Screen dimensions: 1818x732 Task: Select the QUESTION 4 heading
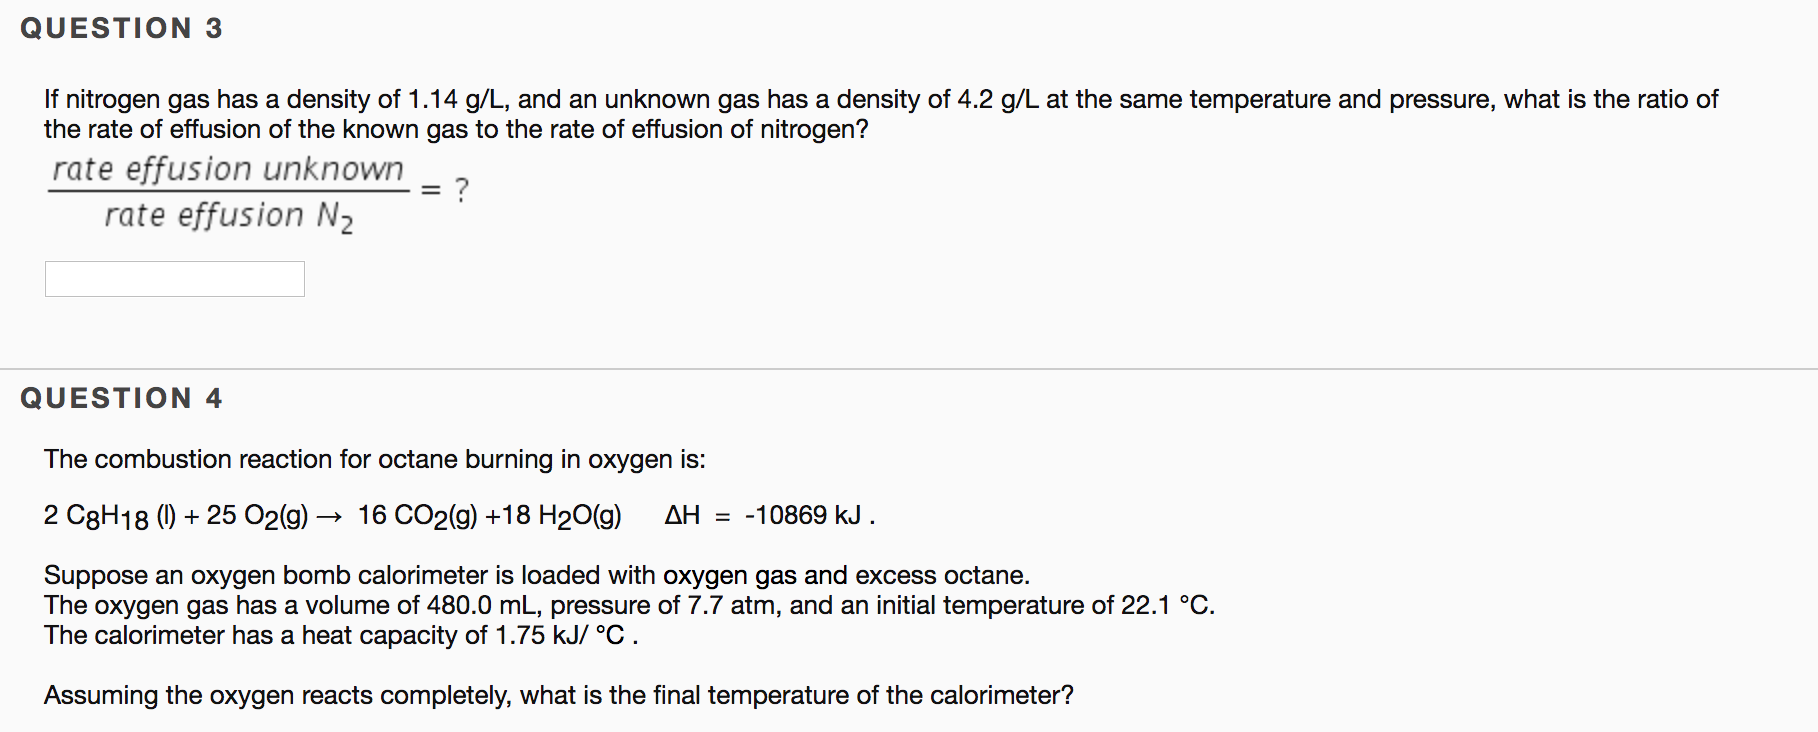tap(120, 397)
